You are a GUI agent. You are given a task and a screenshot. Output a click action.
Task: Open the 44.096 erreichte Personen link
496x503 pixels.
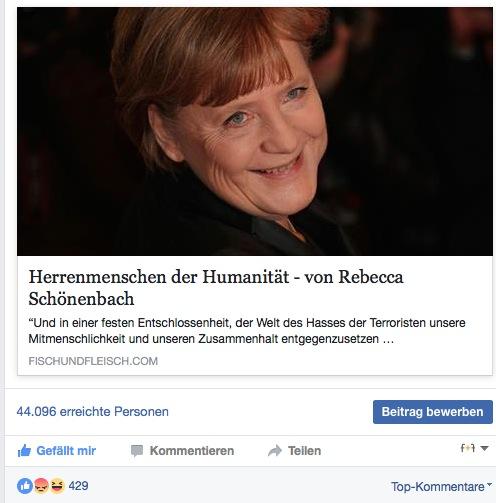point(93,412)
